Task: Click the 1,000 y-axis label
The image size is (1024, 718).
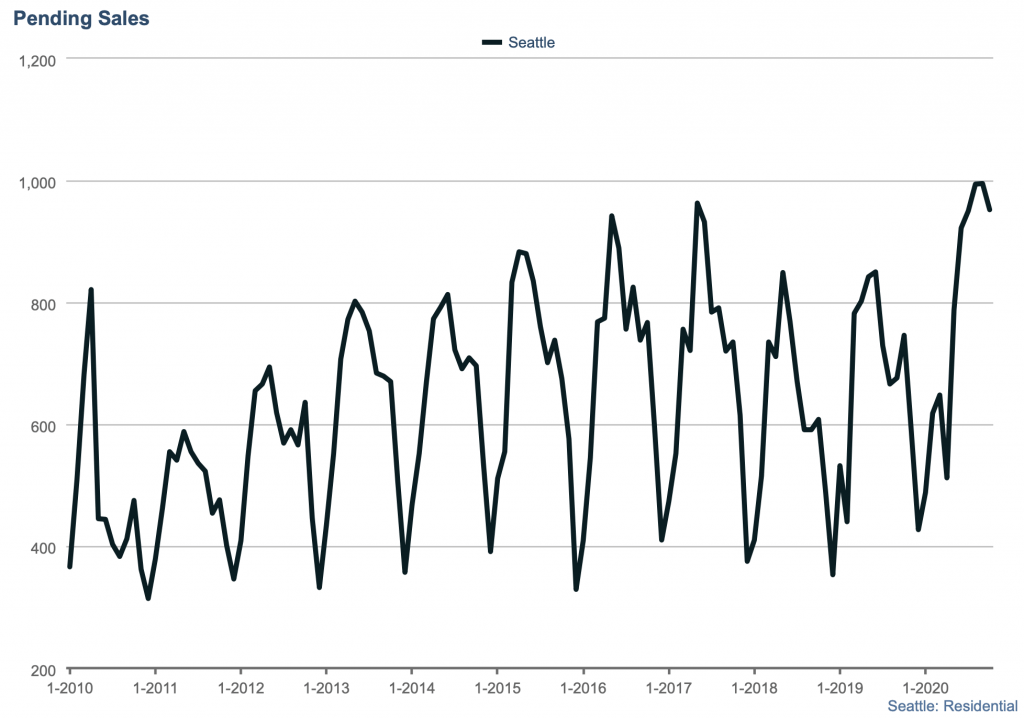Action: point(36,182)
